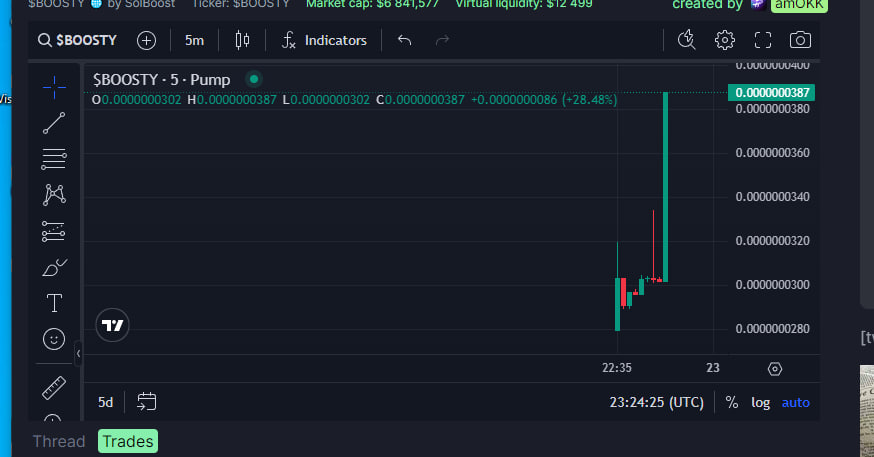Collapse the drawing toolbar arrow

pyautogui.click(x=78, y=353)
